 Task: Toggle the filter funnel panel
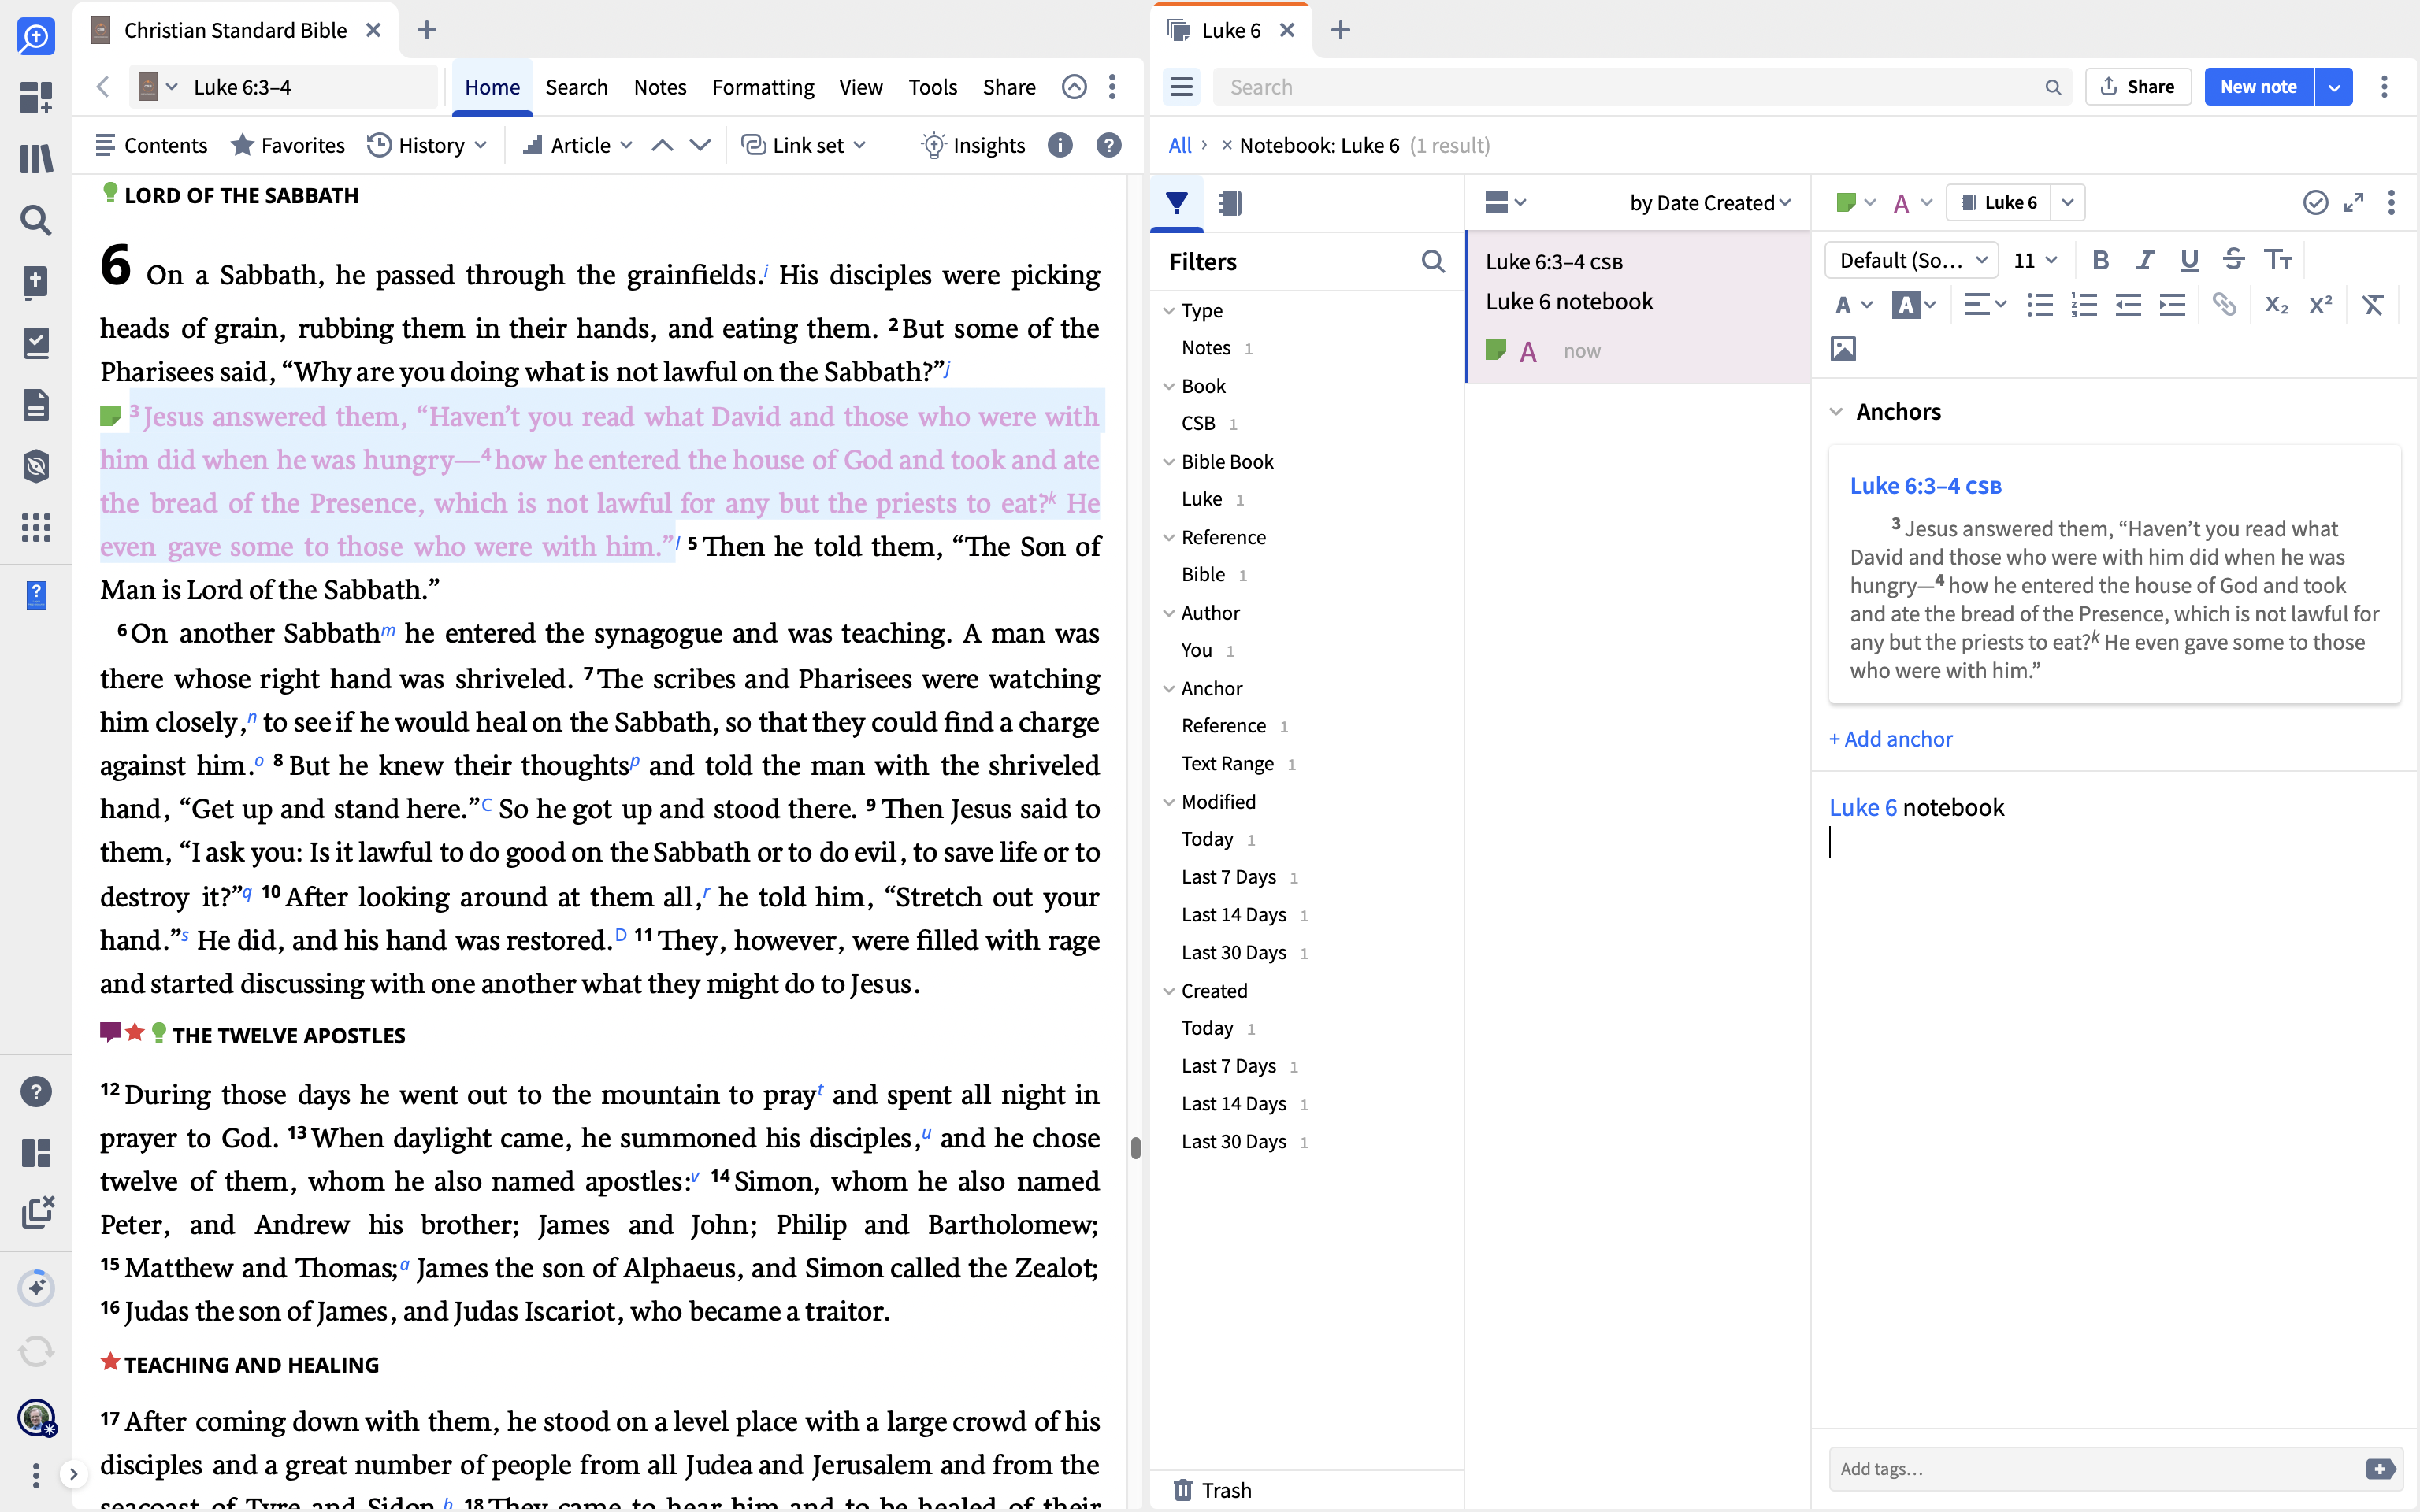pos(1177,203)
